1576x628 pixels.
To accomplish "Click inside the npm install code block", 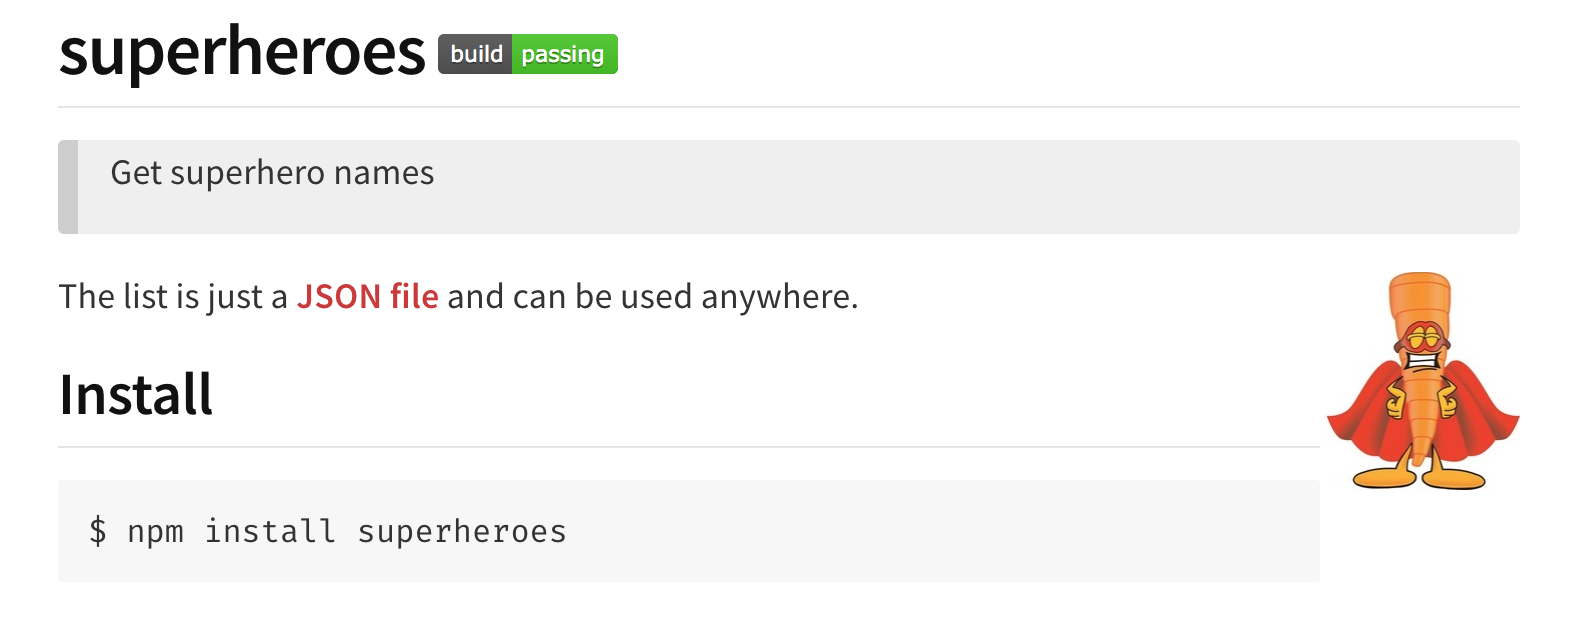I will pyautogui.click(x=688, y=531).
